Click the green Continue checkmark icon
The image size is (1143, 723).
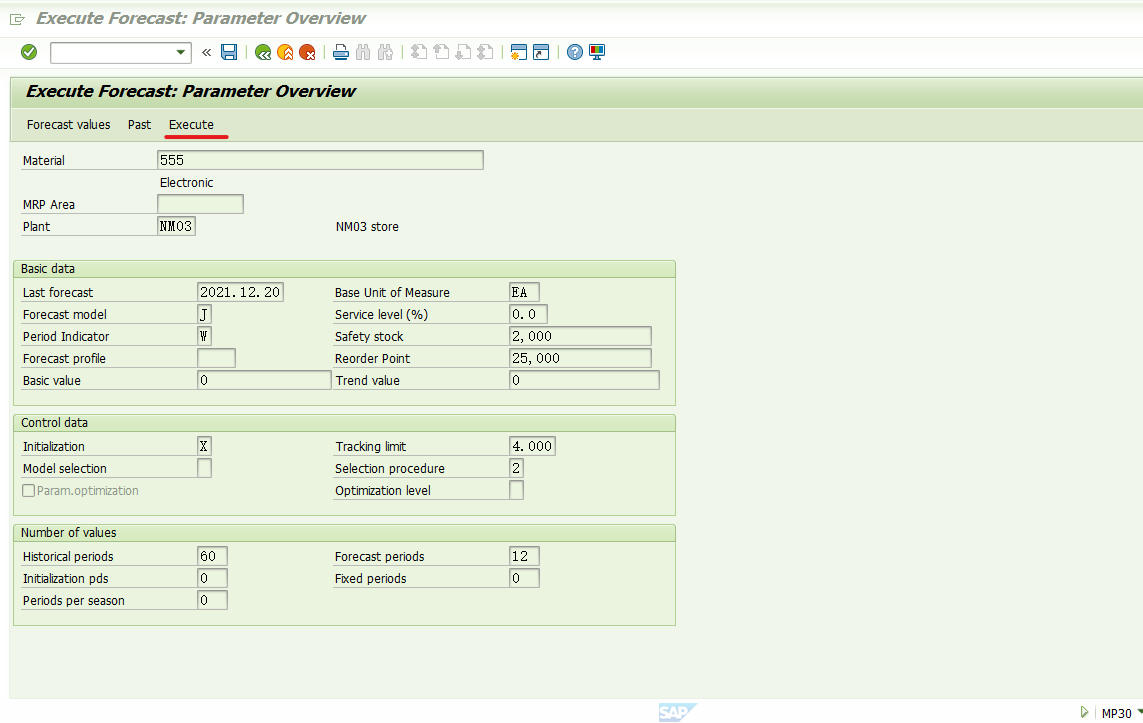click(28, 52)
